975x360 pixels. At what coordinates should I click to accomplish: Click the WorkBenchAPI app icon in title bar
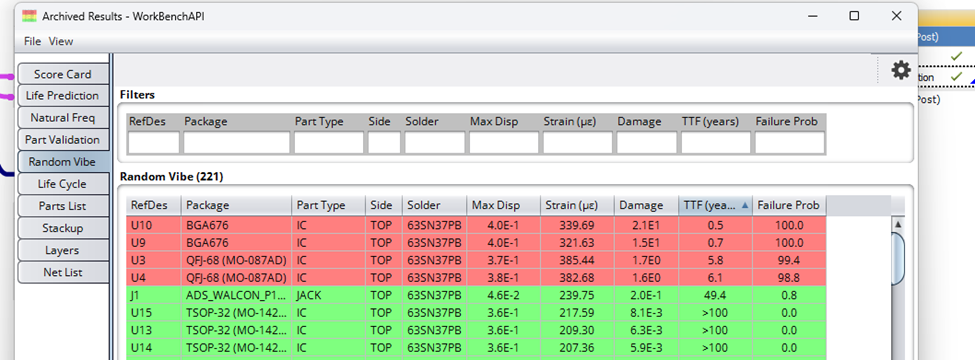point(29,16)
